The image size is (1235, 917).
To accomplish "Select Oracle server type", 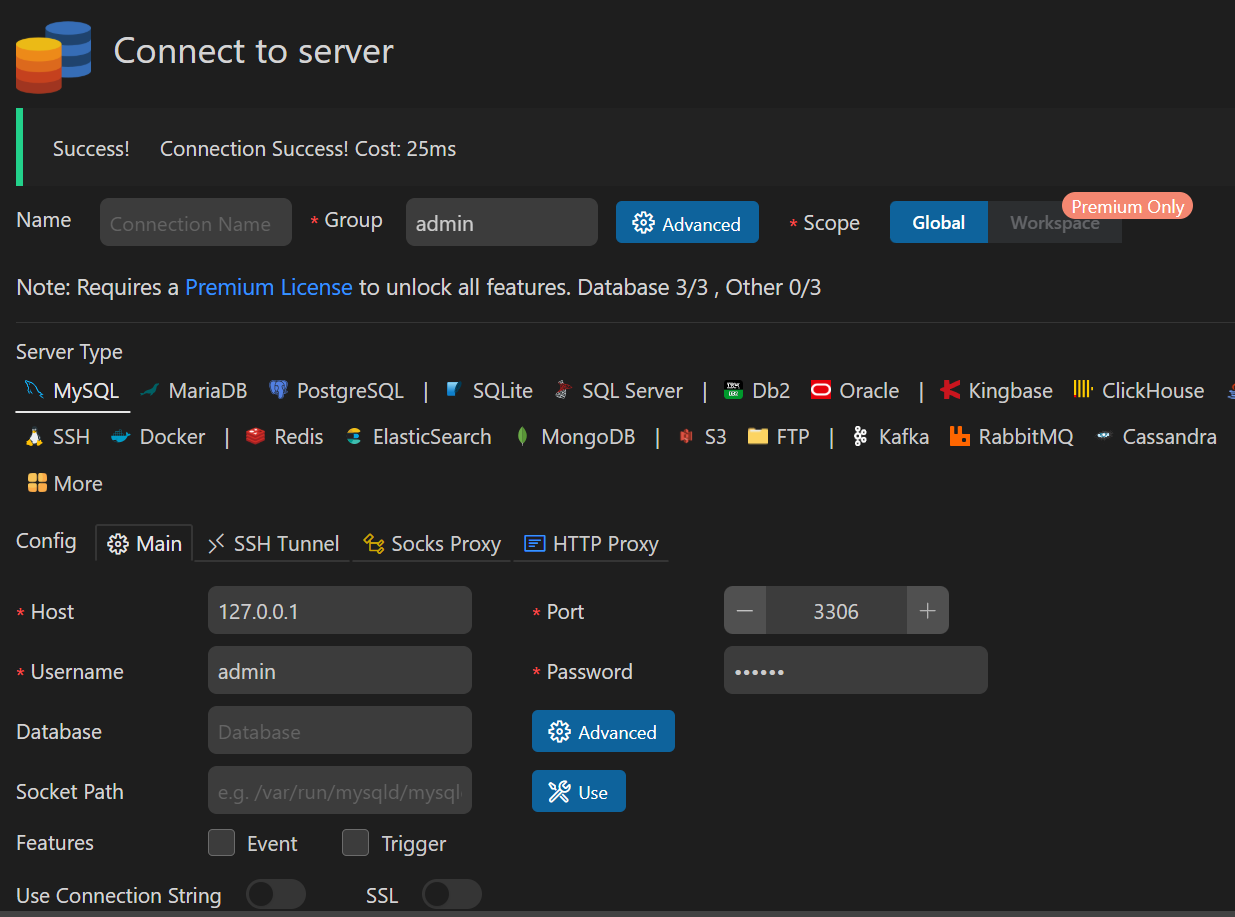I will tap(855, 391).
